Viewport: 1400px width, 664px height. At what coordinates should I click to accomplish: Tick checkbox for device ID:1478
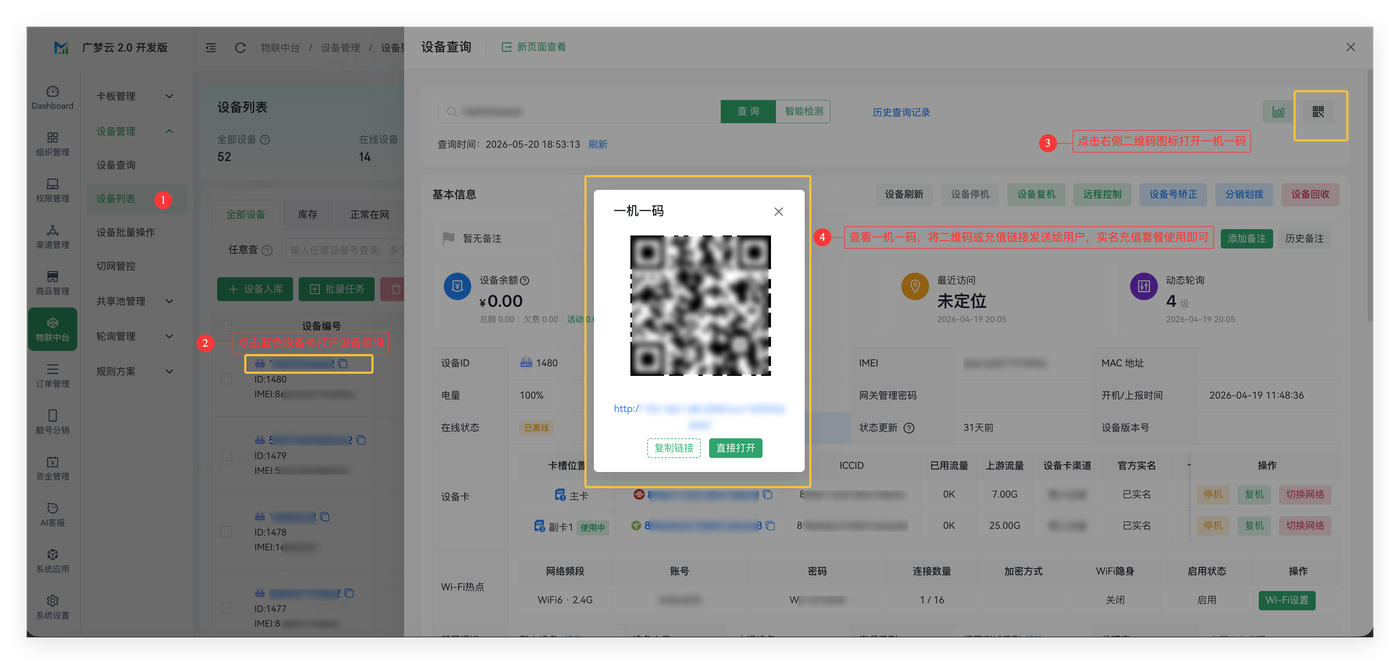[x=226, y=532]
